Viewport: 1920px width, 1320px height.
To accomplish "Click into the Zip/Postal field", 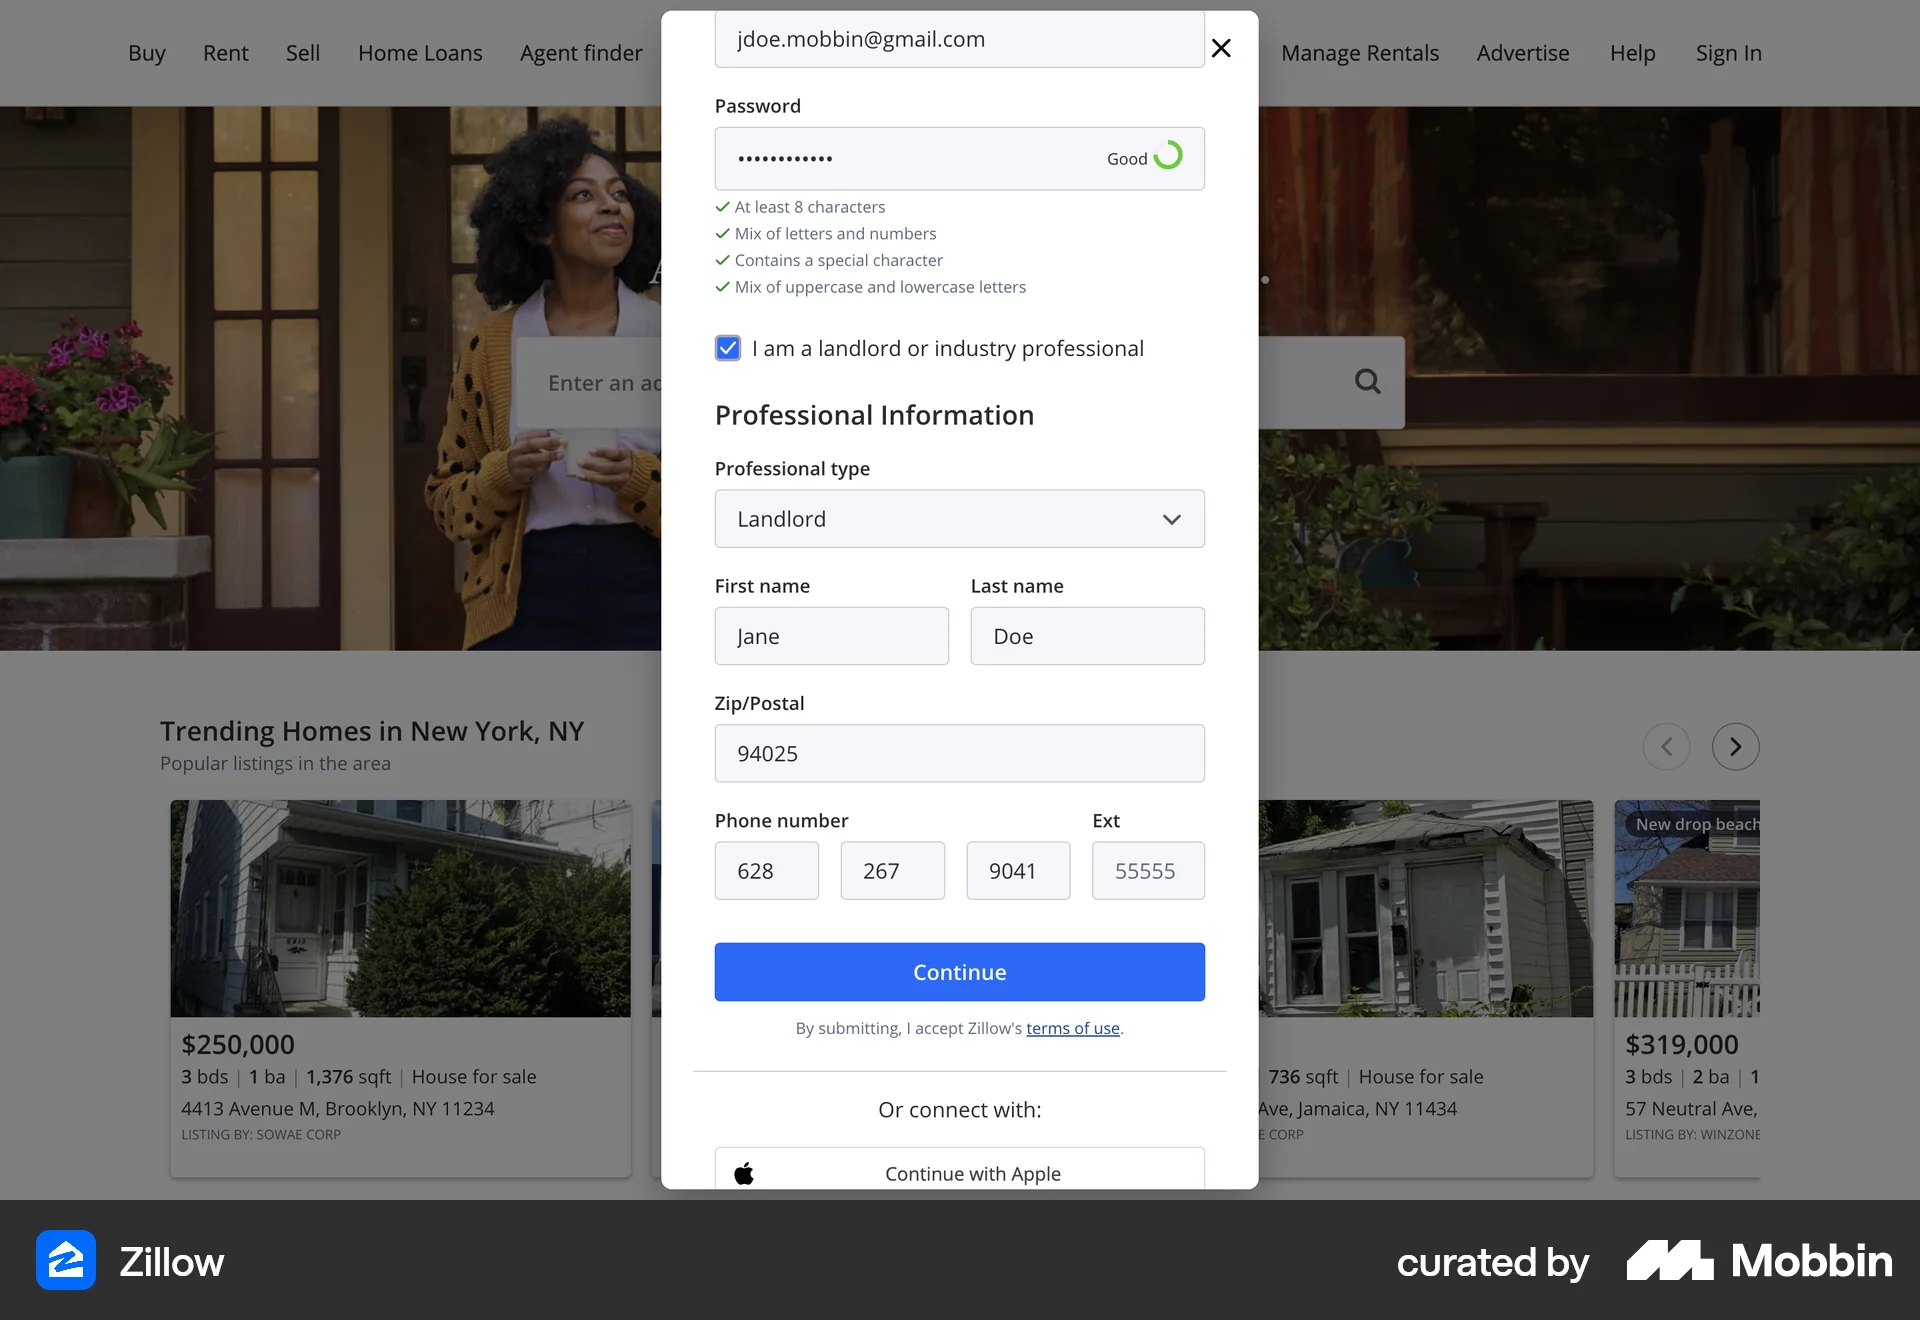I will click(x=959, y=753).
